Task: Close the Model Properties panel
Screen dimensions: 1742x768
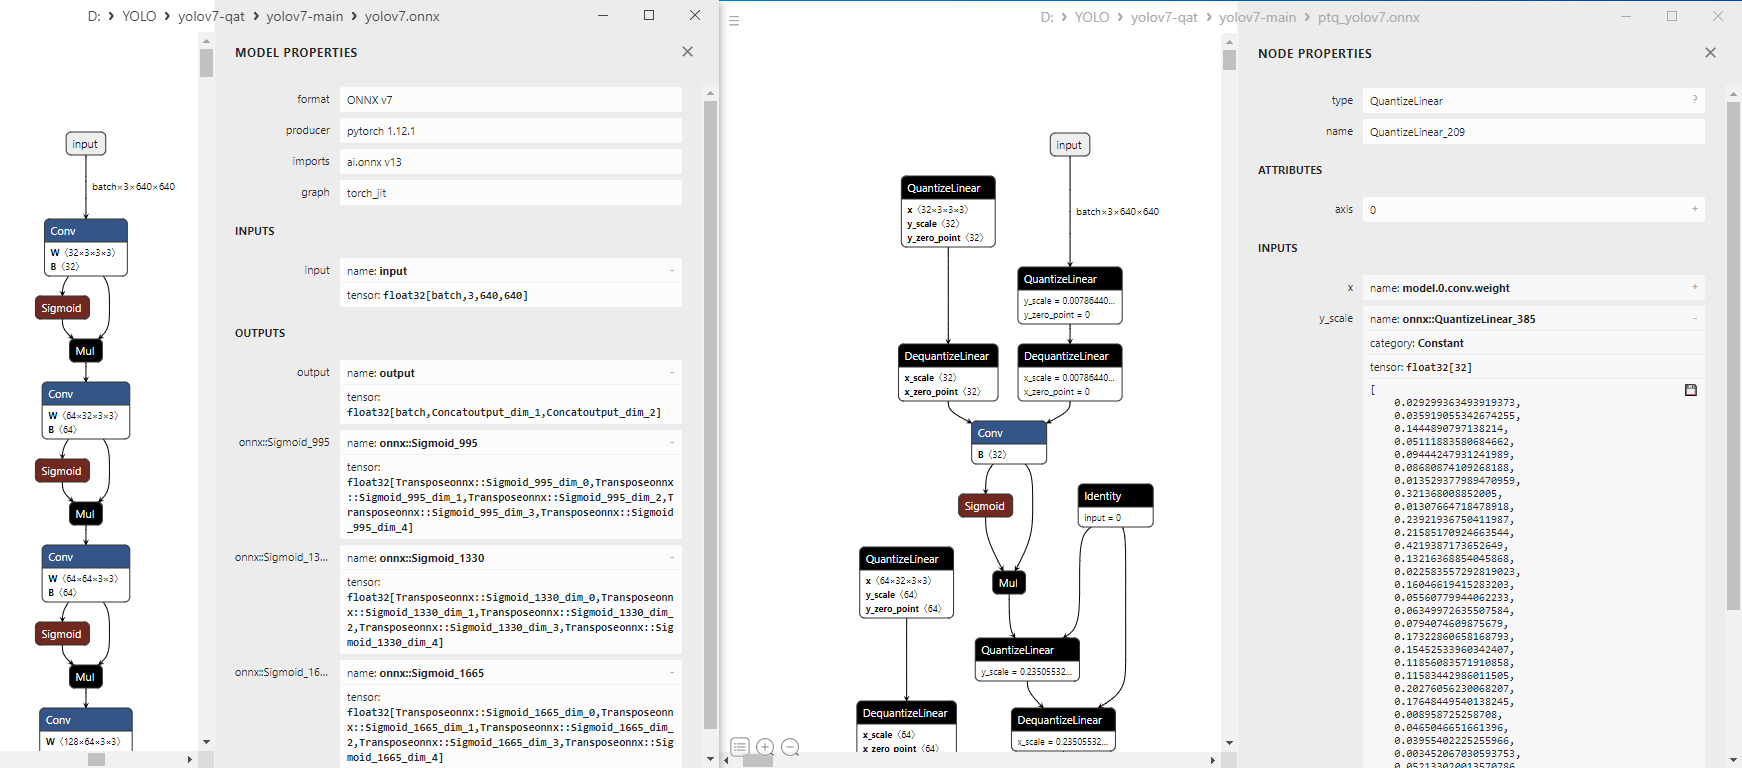Action: (687, 52)
